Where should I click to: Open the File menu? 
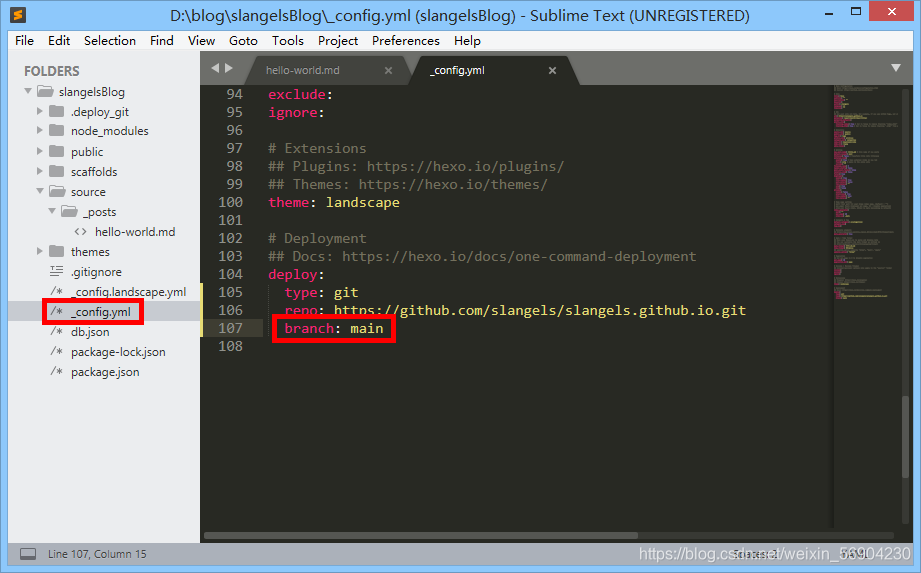(x=24, y=41)
